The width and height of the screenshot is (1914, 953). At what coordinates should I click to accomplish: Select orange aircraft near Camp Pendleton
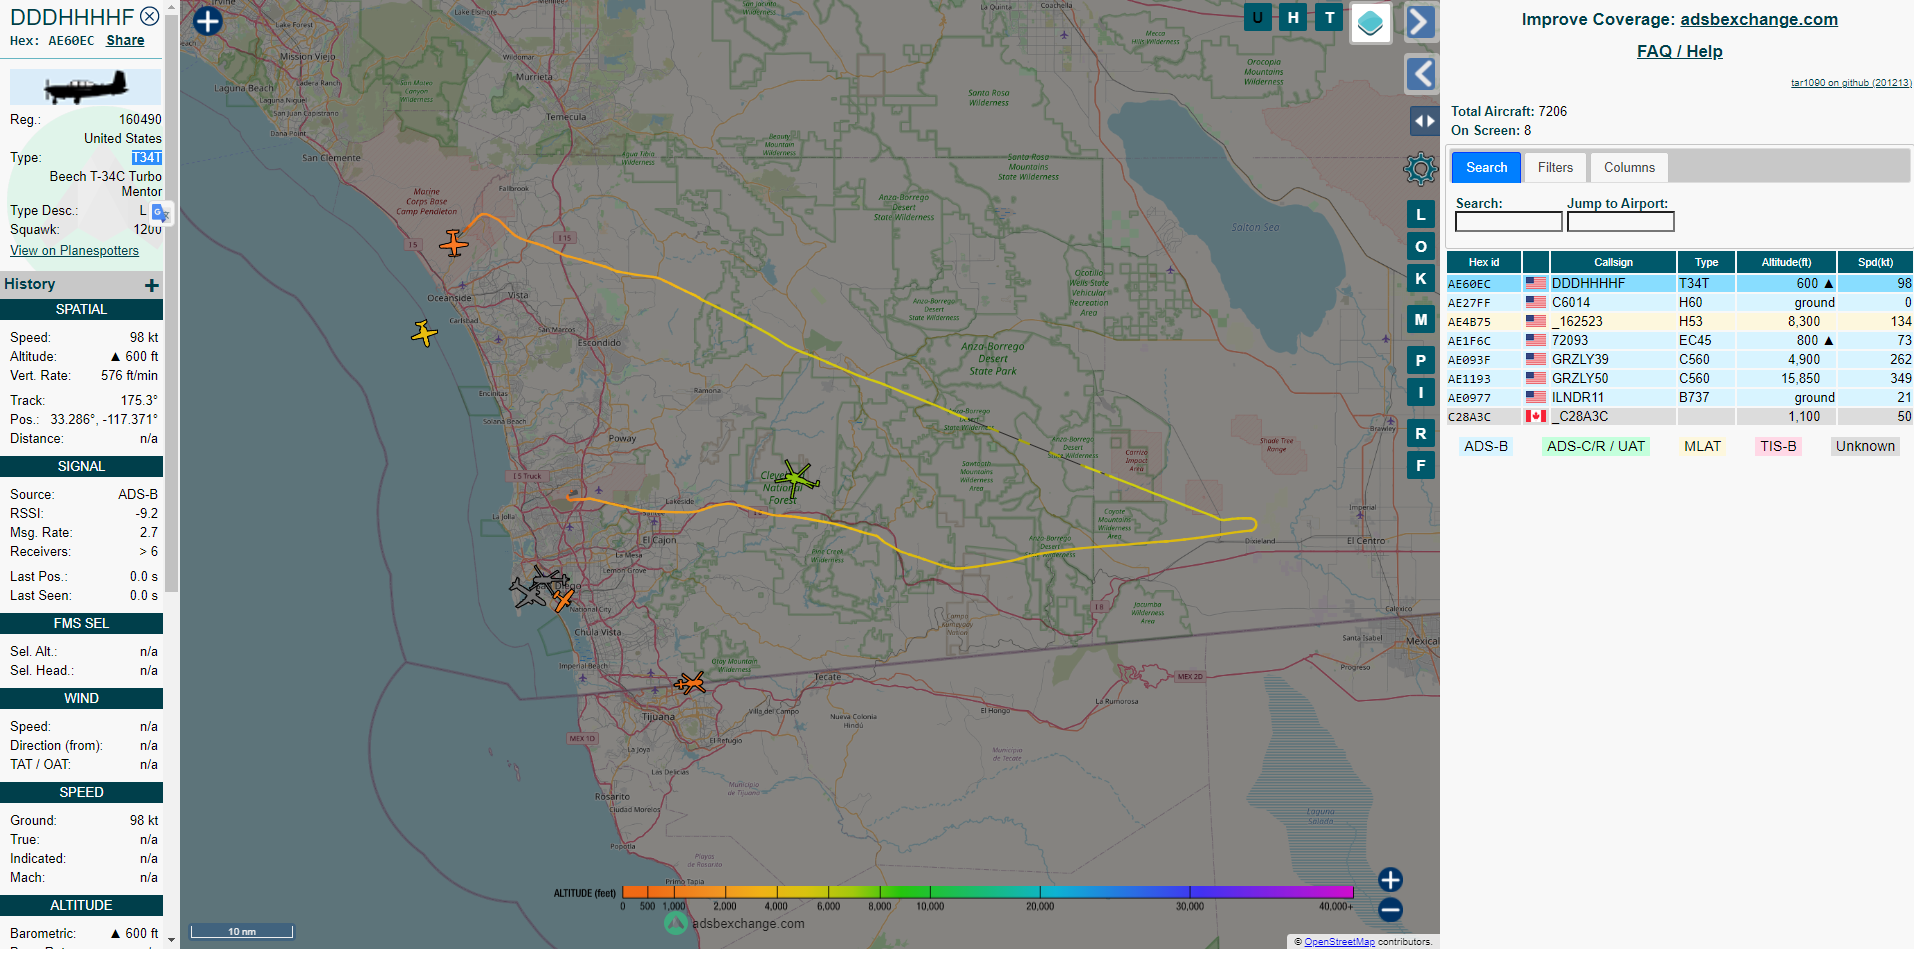click(x=454, y=243)
